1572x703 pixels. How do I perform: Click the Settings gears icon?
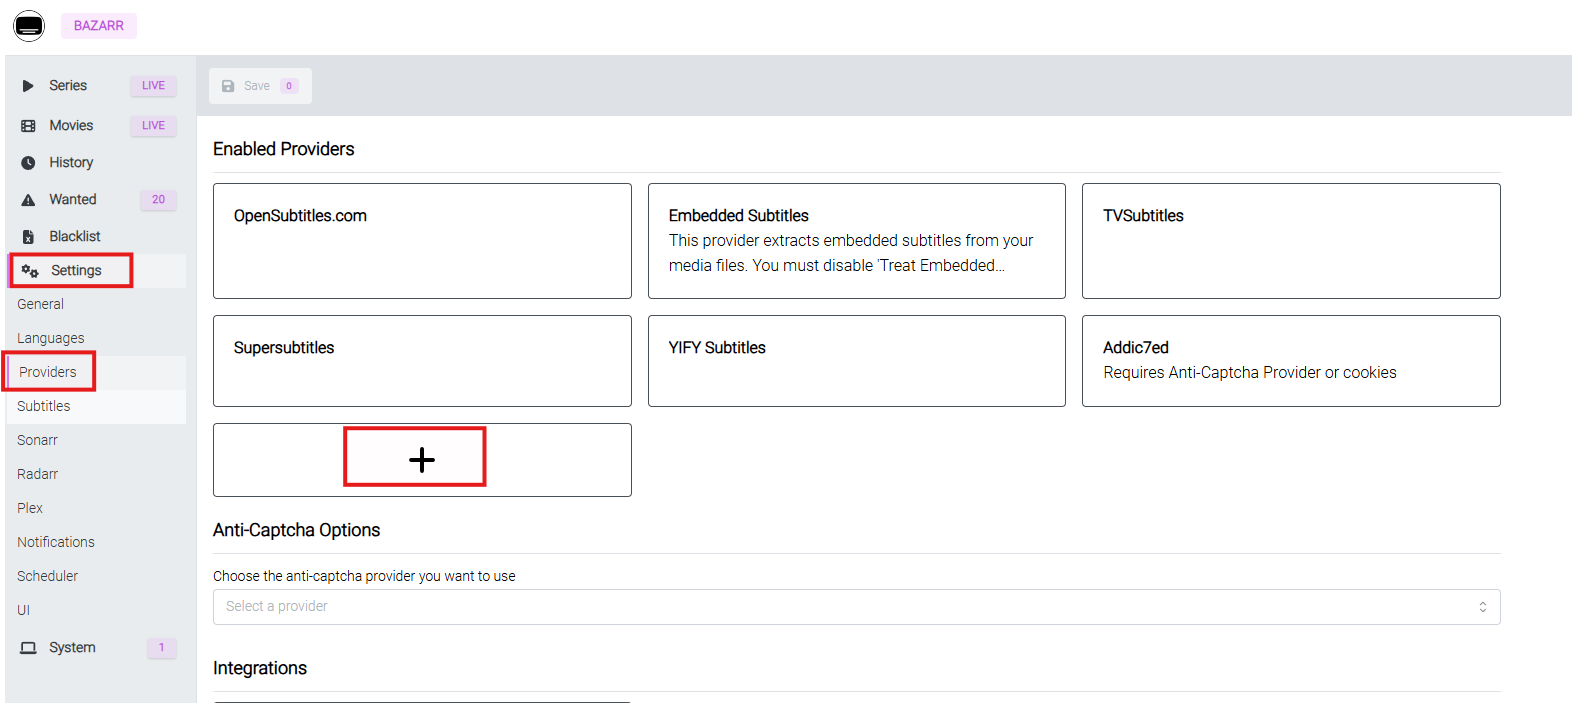tap(30, 271)
